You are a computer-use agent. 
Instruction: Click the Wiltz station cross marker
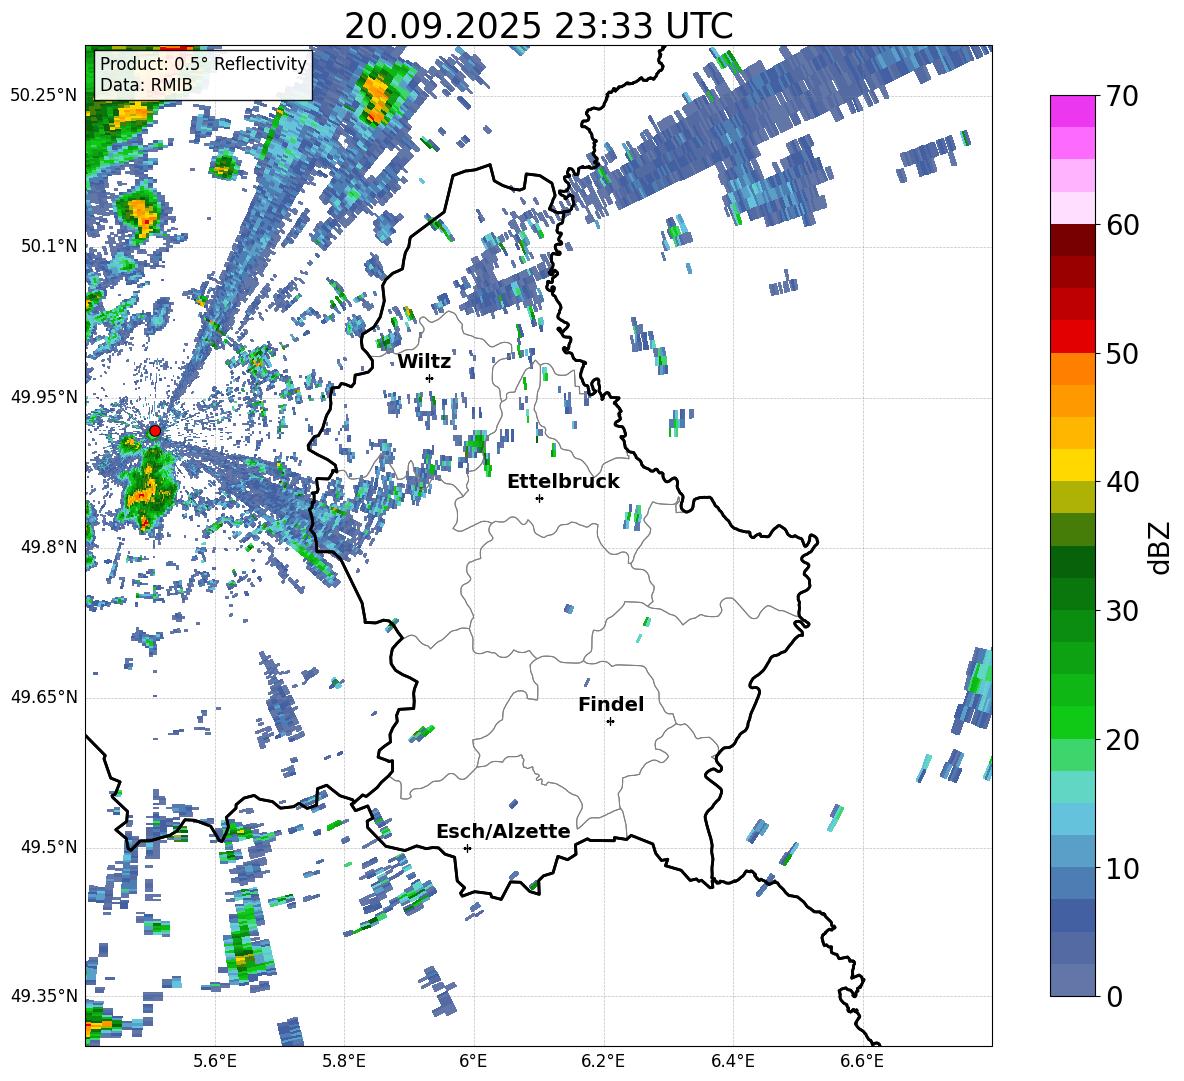(430, 378)
